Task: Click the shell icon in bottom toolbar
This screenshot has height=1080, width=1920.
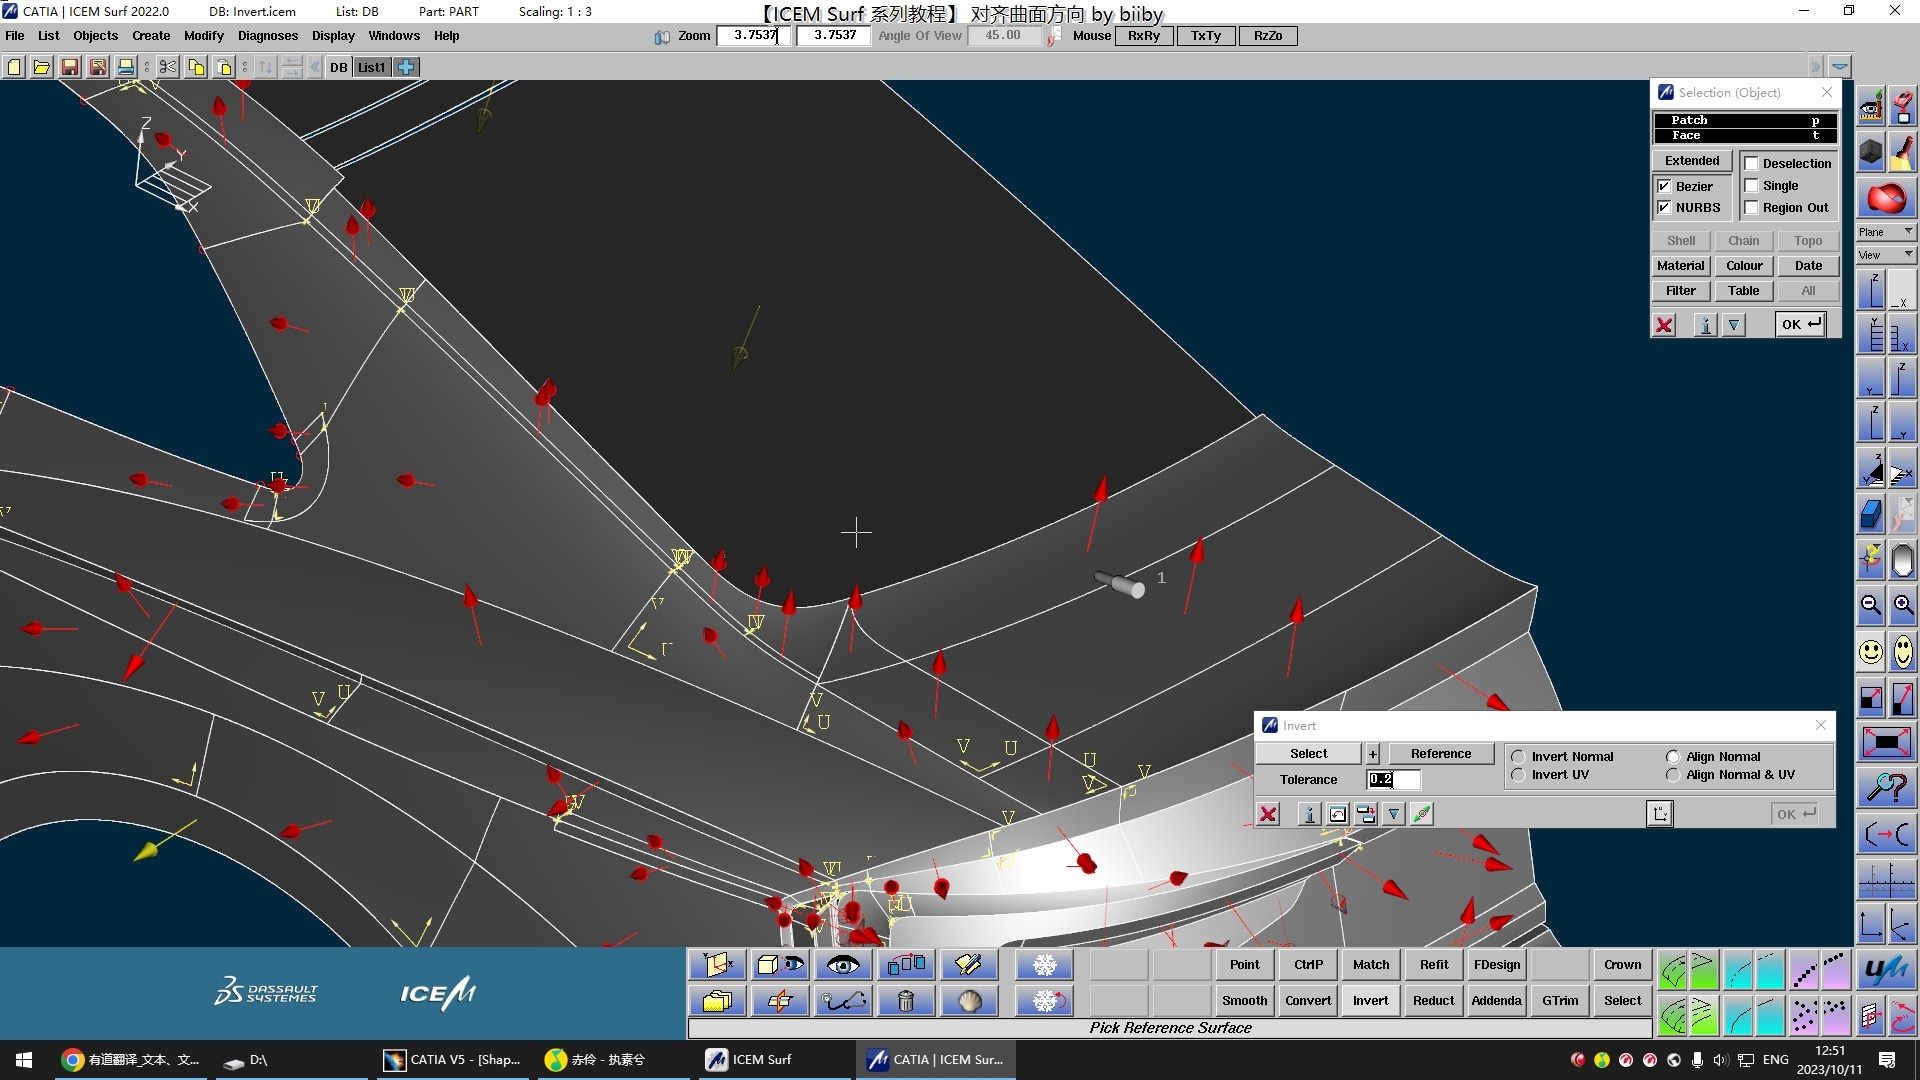Action: click(x=969, y=1001)
